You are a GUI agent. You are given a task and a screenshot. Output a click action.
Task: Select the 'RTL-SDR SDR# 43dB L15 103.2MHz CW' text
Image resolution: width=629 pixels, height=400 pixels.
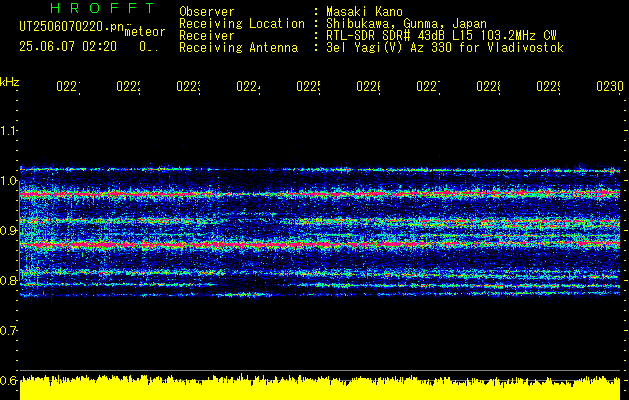tap(441, 36)
